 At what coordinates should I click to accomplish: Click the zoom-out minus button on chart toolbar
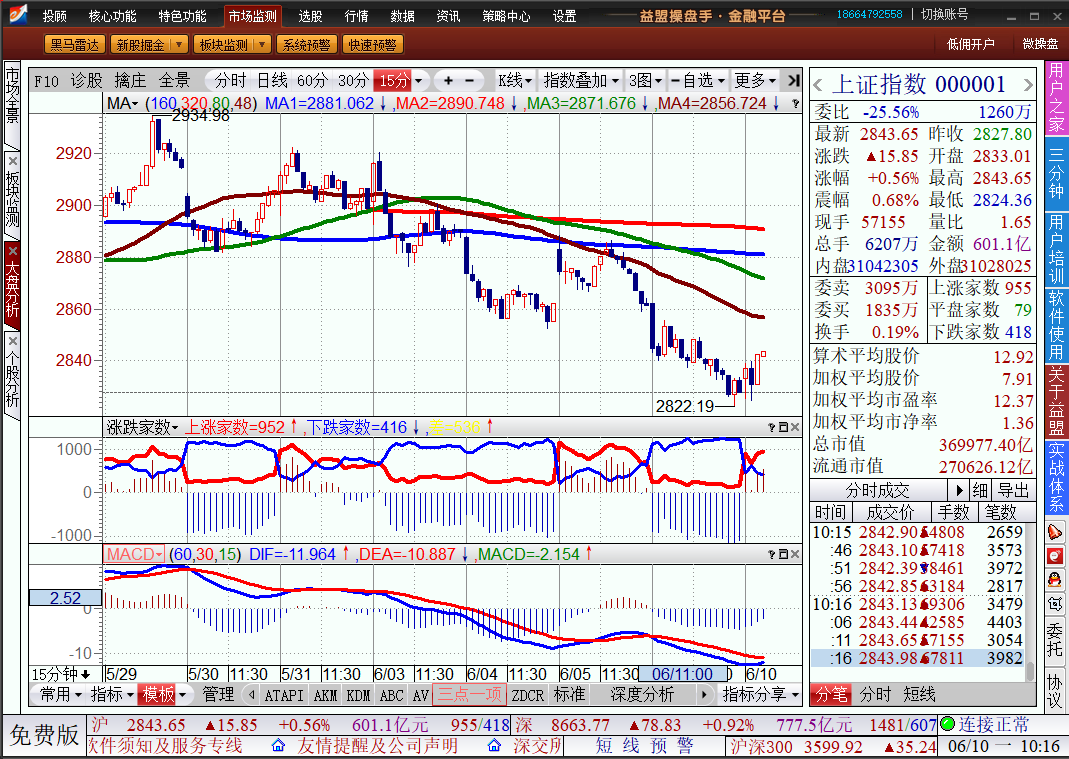(x=470, y=81)
